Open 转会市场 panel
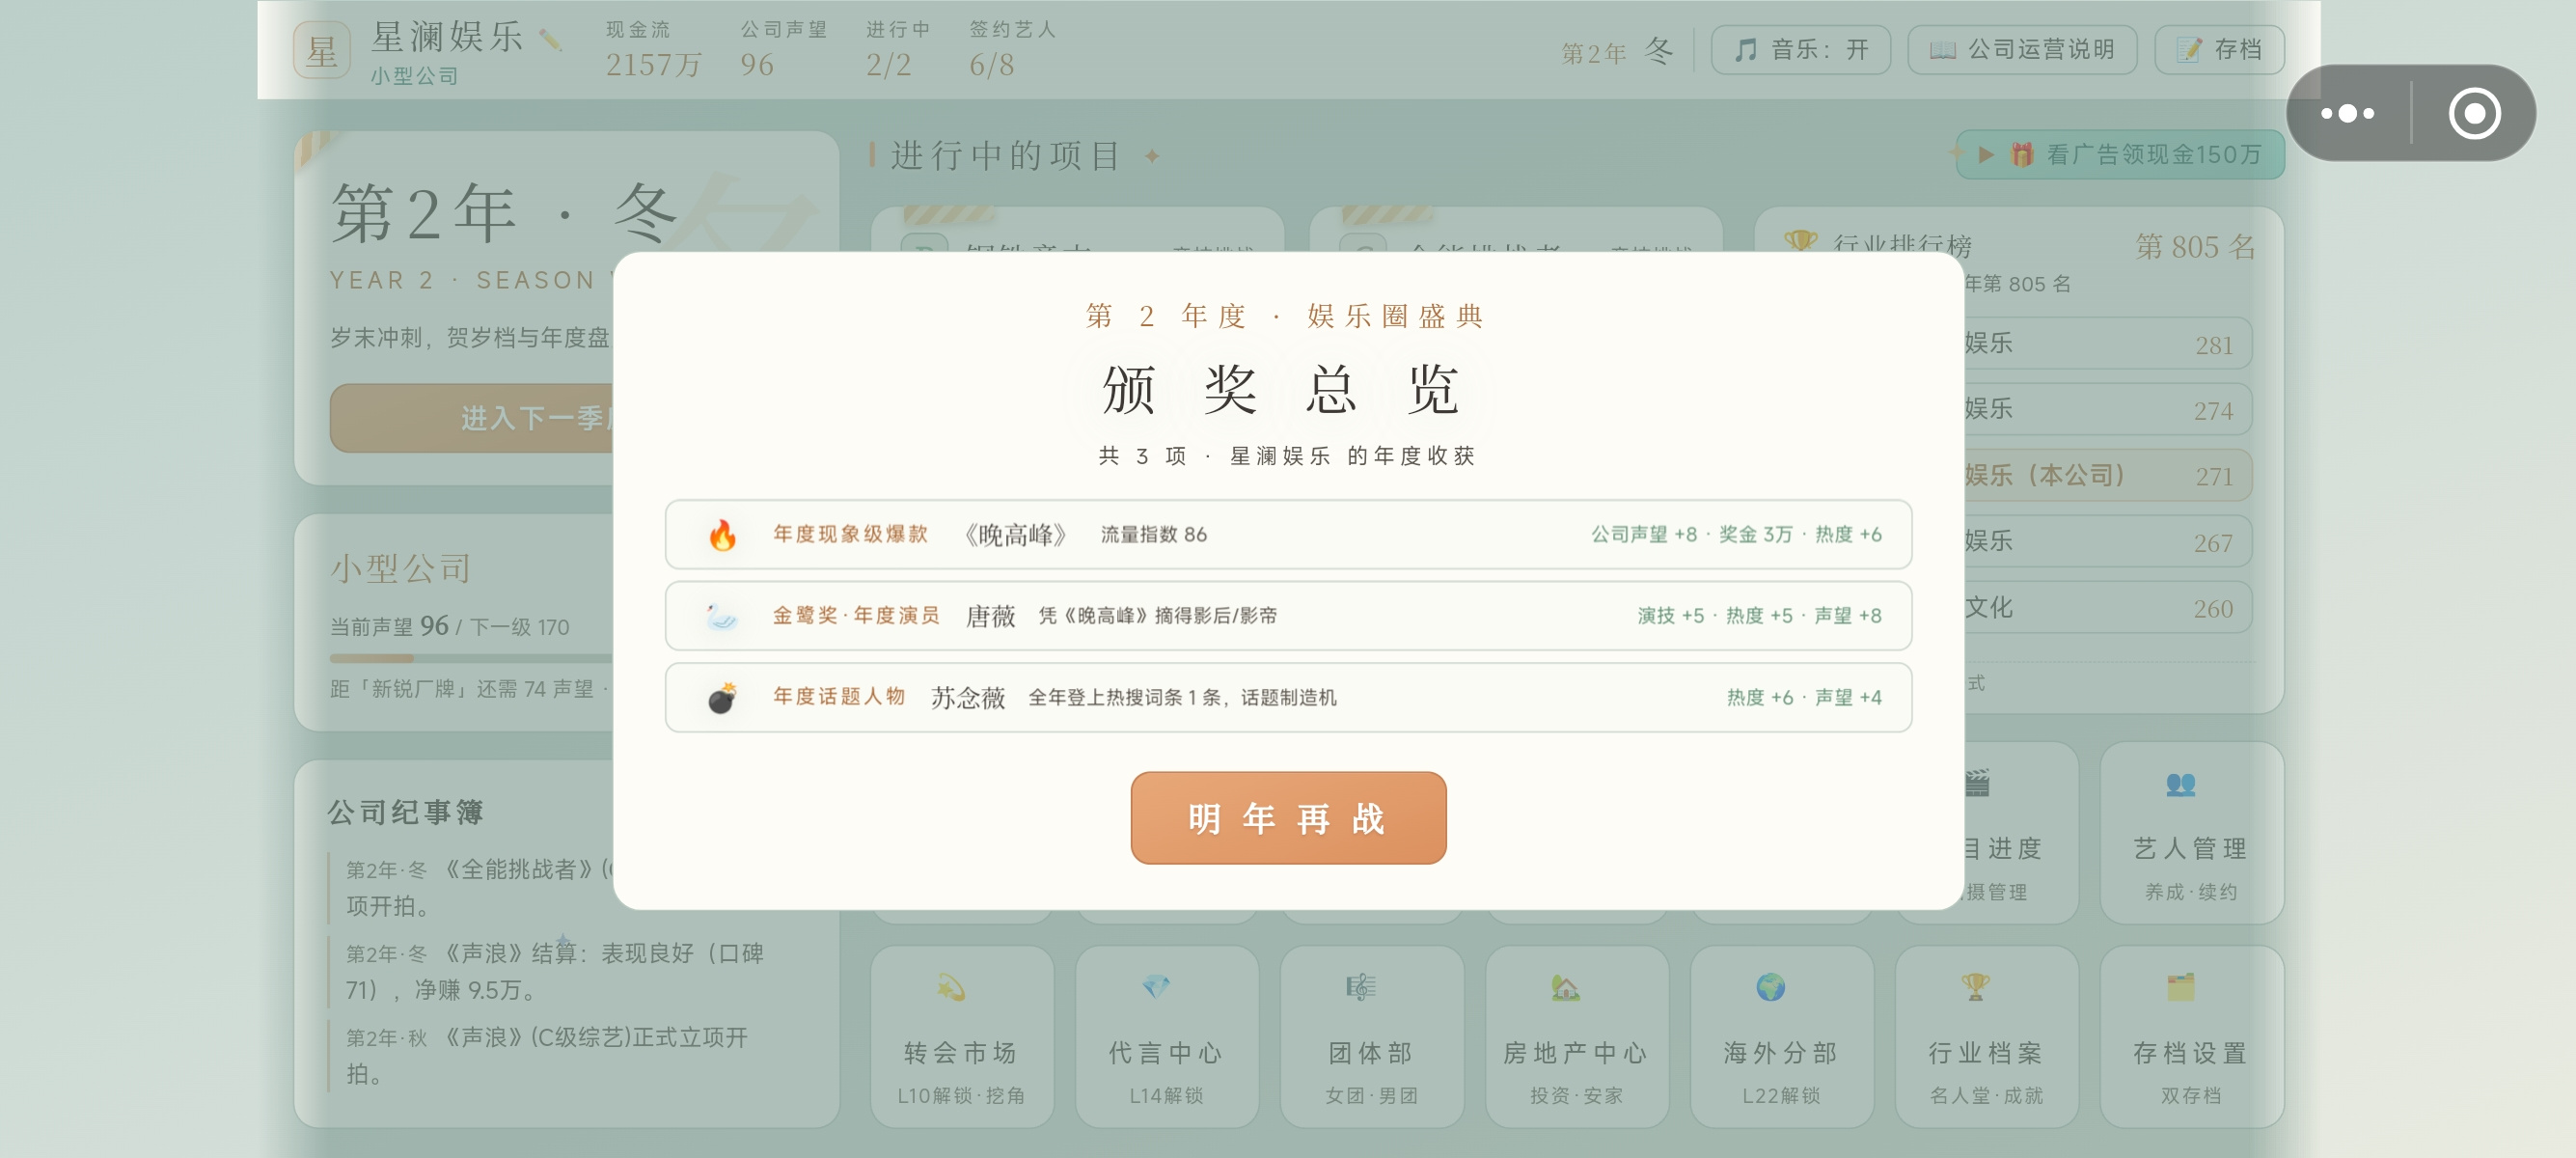This screenshot has height=1158, width=2576. [x=961, y=1038]
